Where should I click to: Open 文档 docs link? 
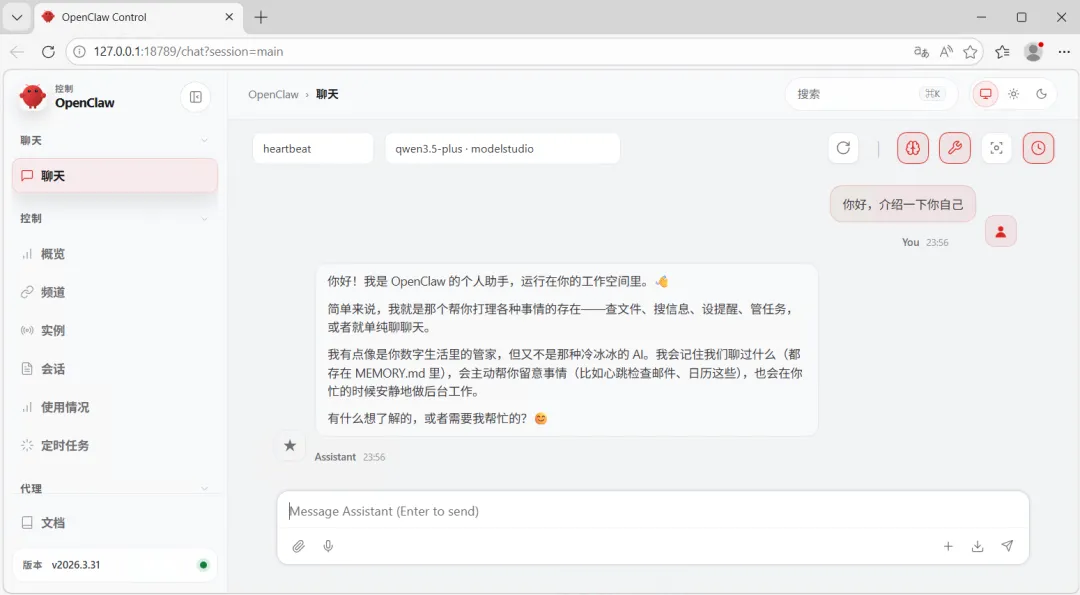(115, 523)
